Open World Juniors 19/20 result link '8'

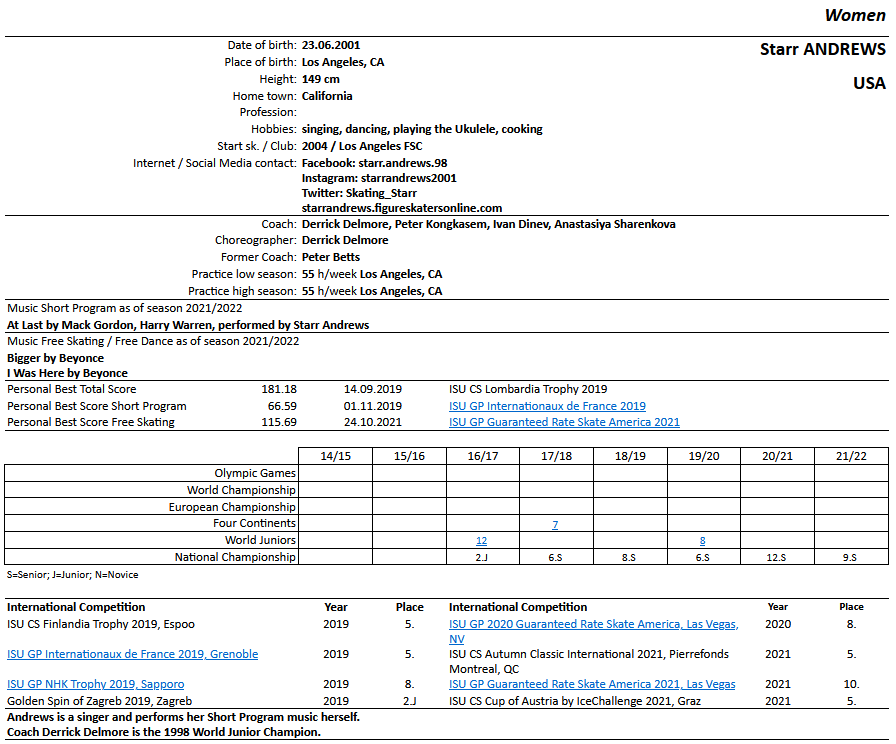click(x=702, y=541)
